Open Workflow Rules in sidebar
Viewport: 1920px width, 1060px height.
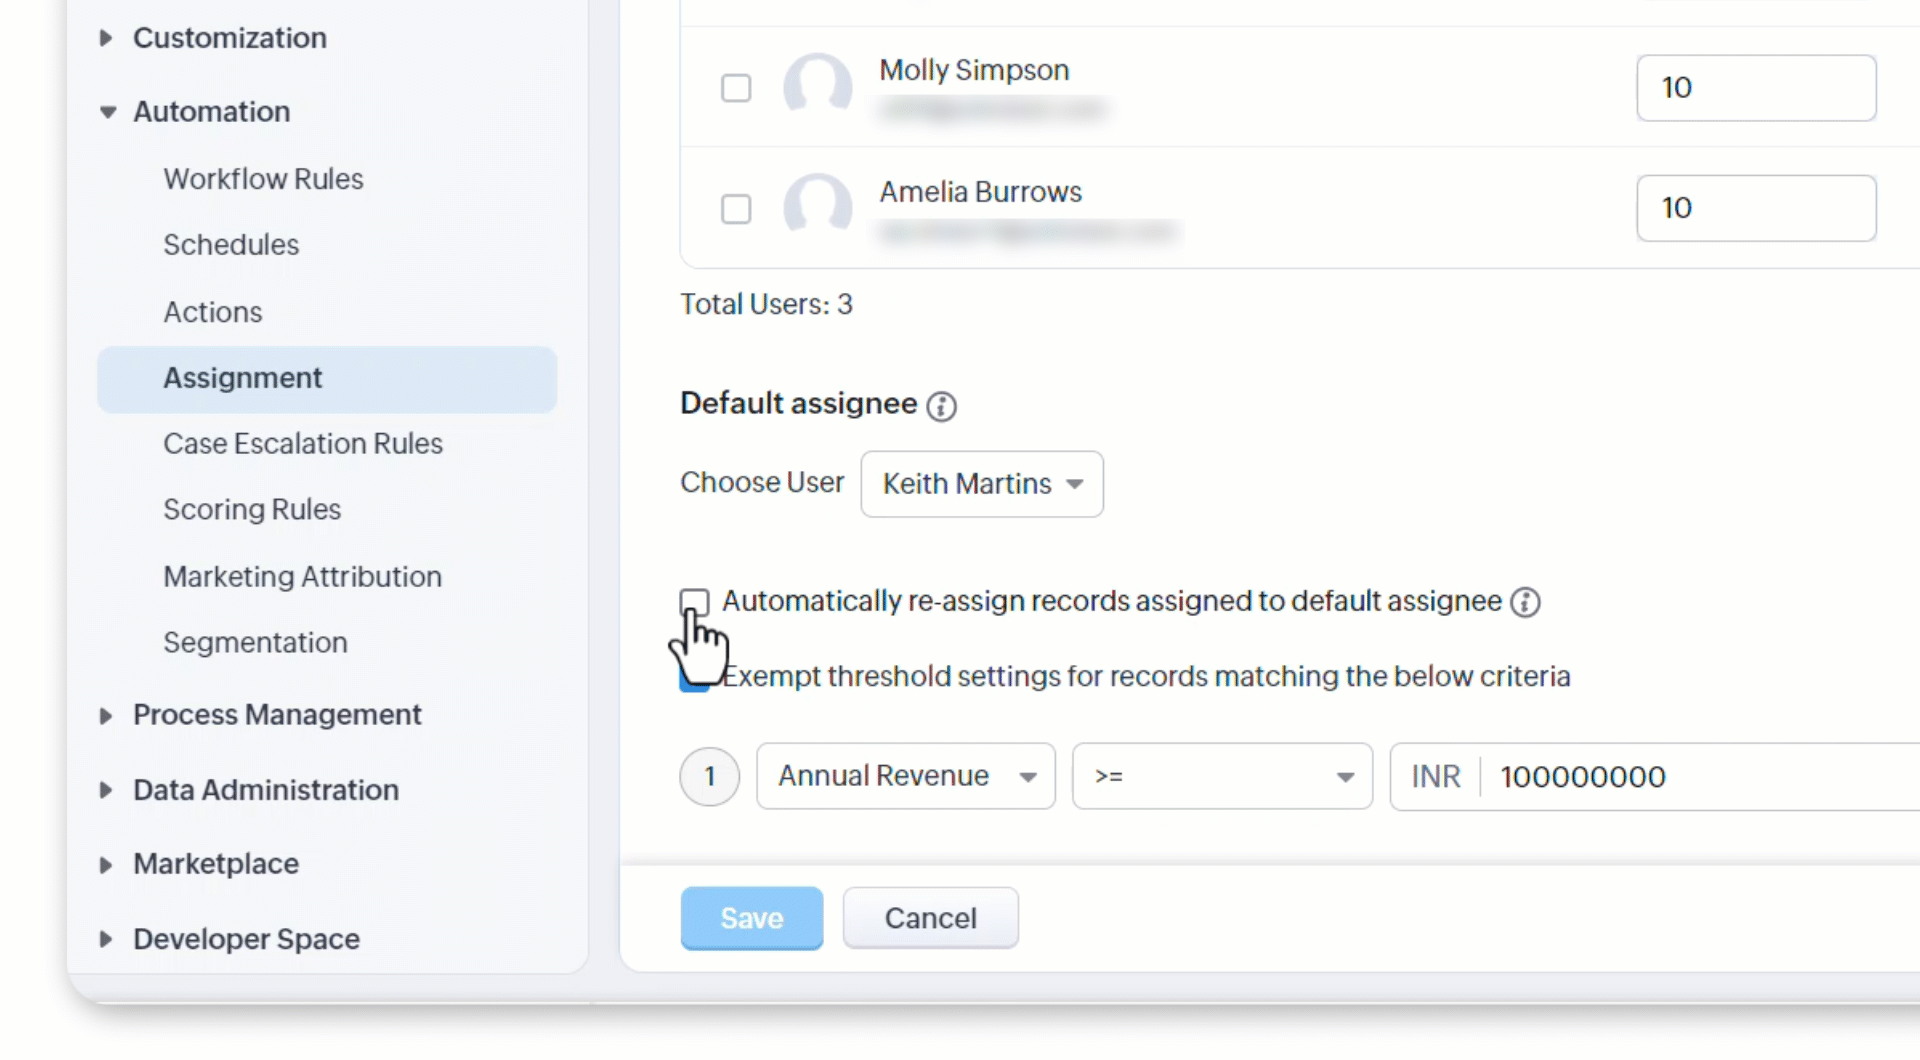click(263, 179)
